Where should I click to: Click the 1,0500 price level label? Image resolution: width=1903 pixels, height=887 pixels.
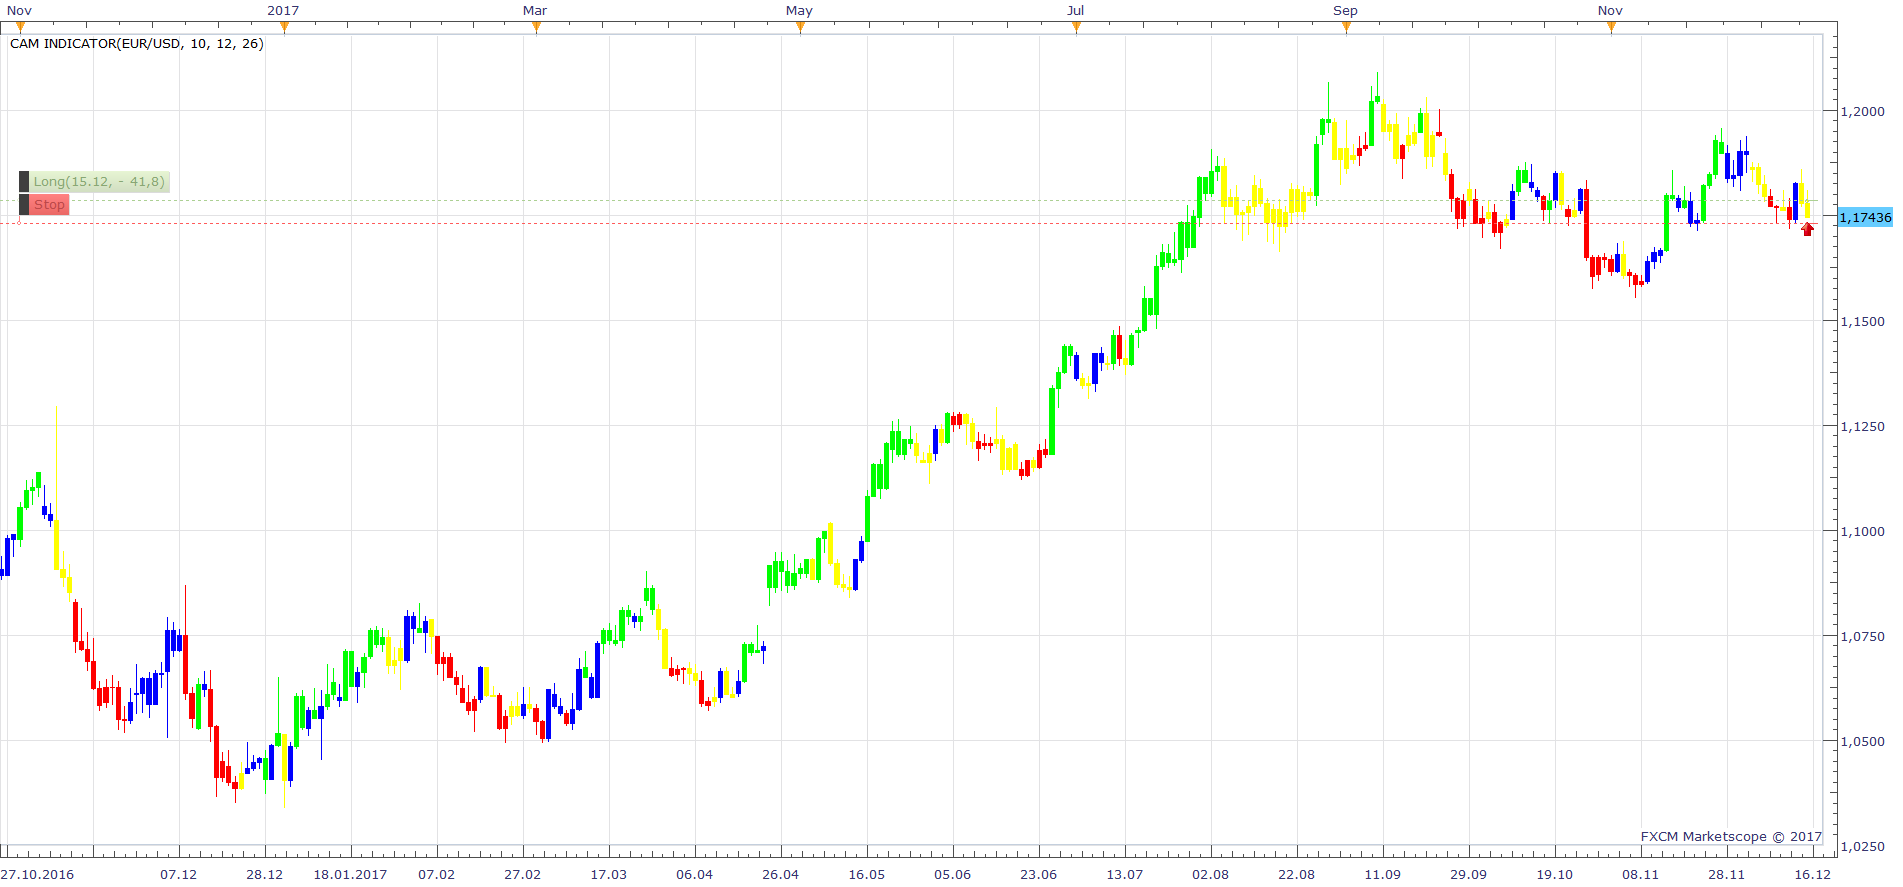[x=1862, y=741]
